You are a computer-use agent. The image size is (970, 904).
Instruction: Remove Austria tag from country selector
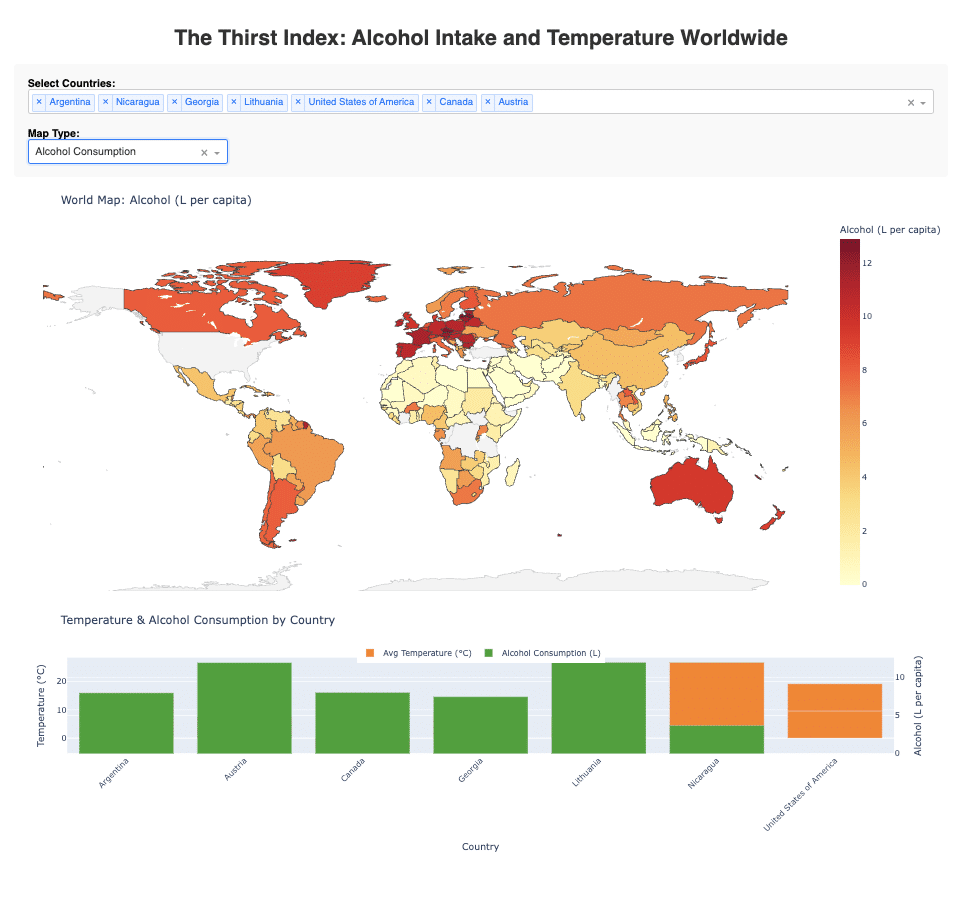click(488, 102)
